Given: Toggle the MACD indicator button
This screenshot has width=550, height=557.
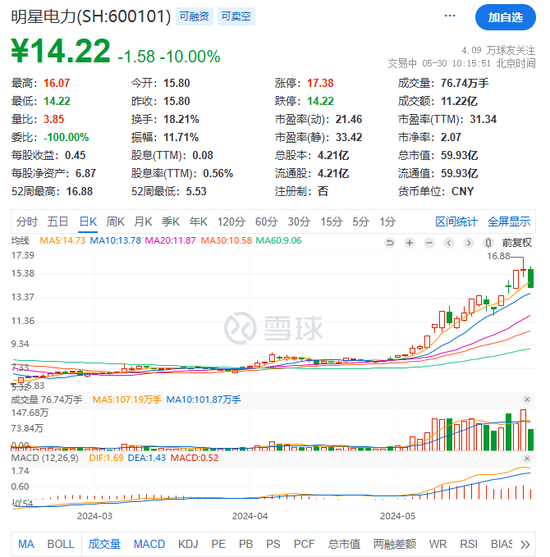Looking at the screenshot, I should pyautogui.click(x=149, y=544).
